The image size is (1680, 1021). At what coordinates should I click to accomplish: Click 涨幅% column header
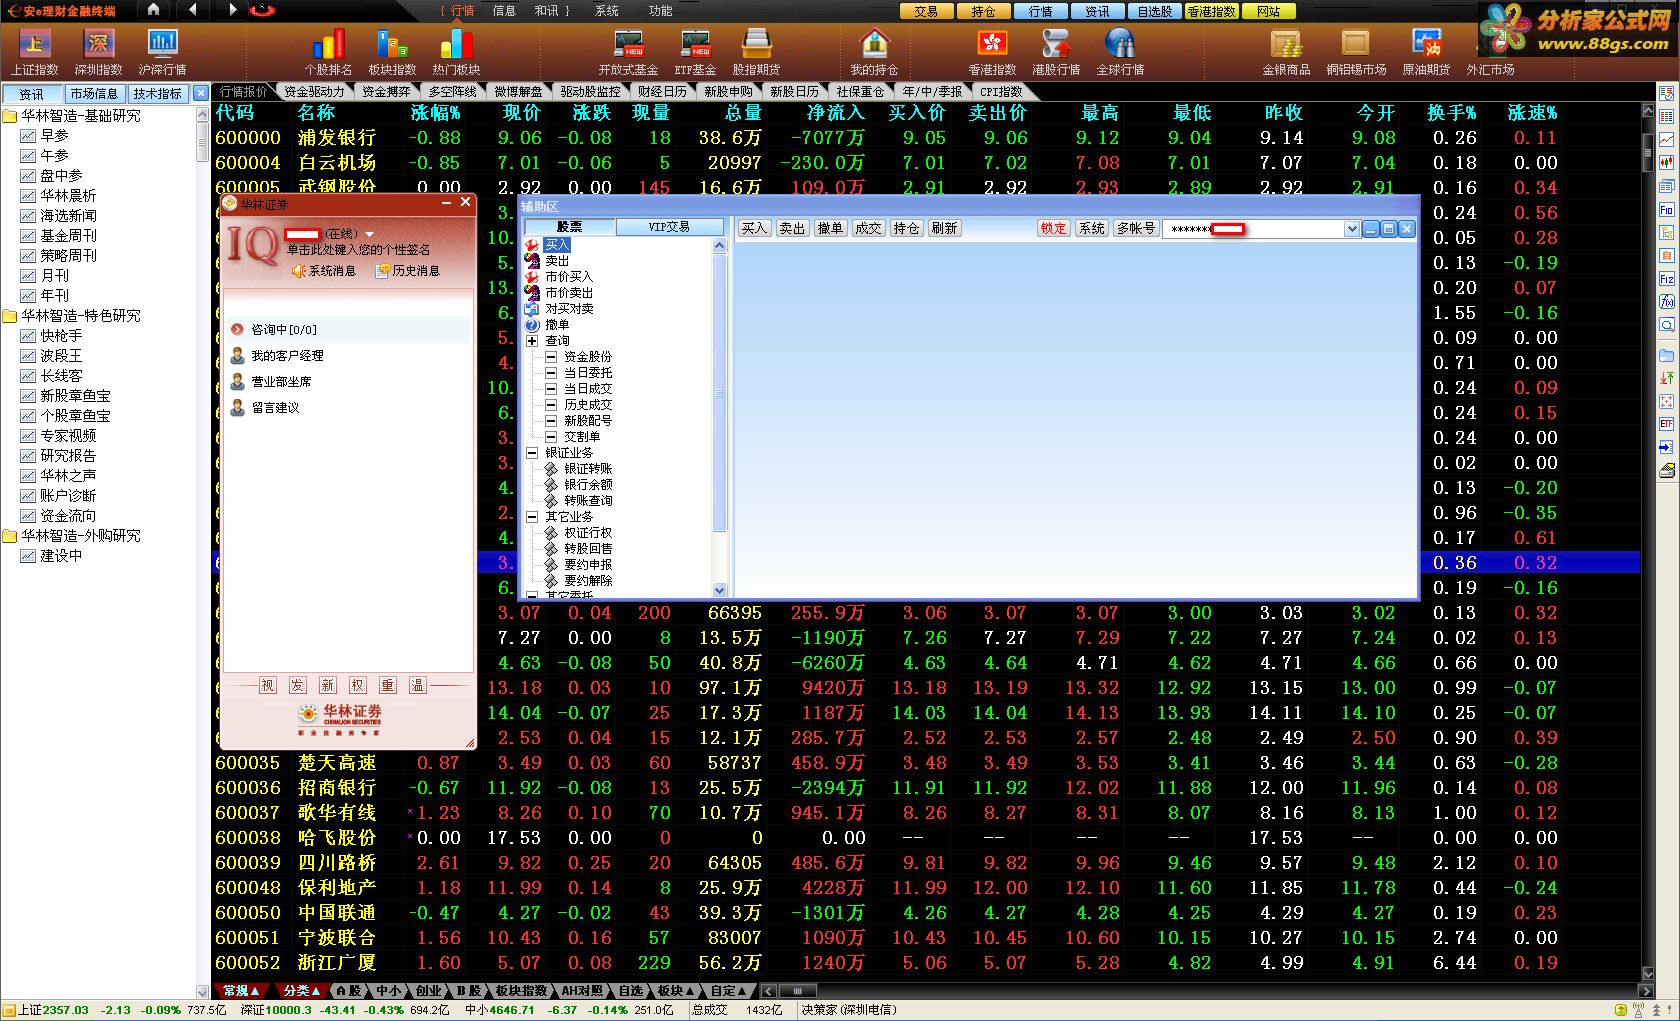point(435,113)
